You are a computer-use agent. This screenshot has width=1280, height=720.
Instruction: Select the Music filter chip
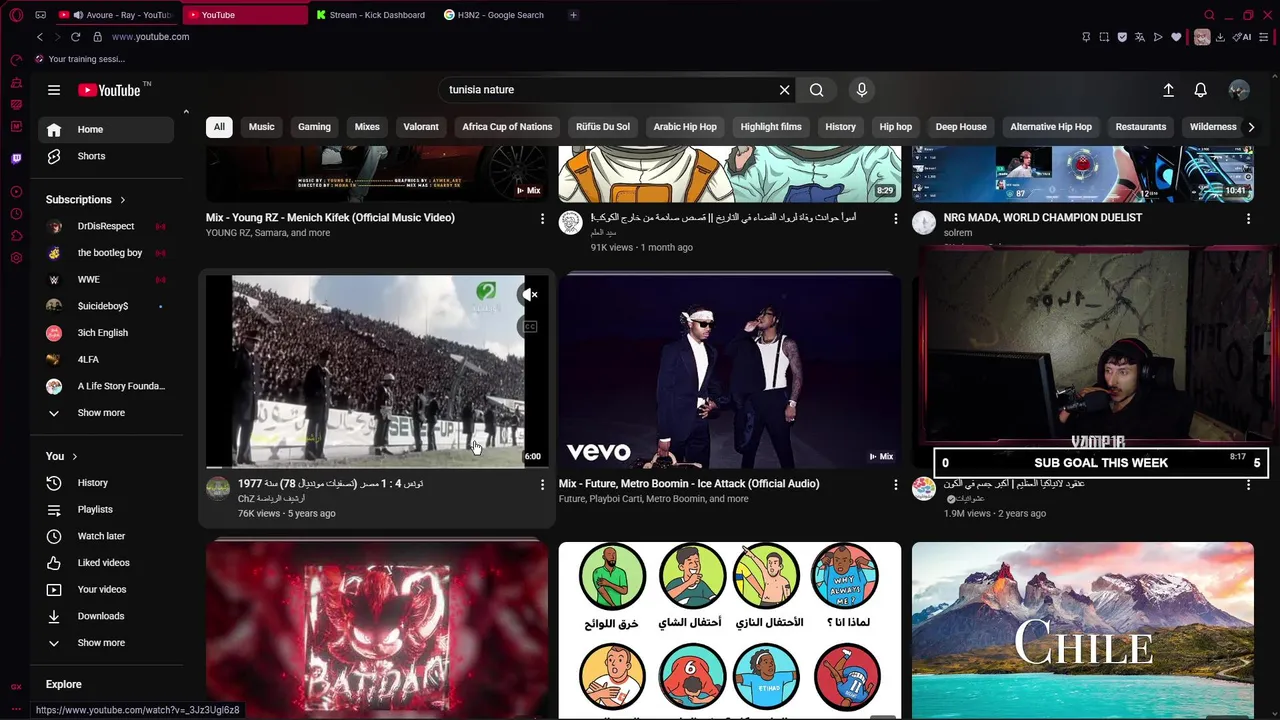click(262, 127)
